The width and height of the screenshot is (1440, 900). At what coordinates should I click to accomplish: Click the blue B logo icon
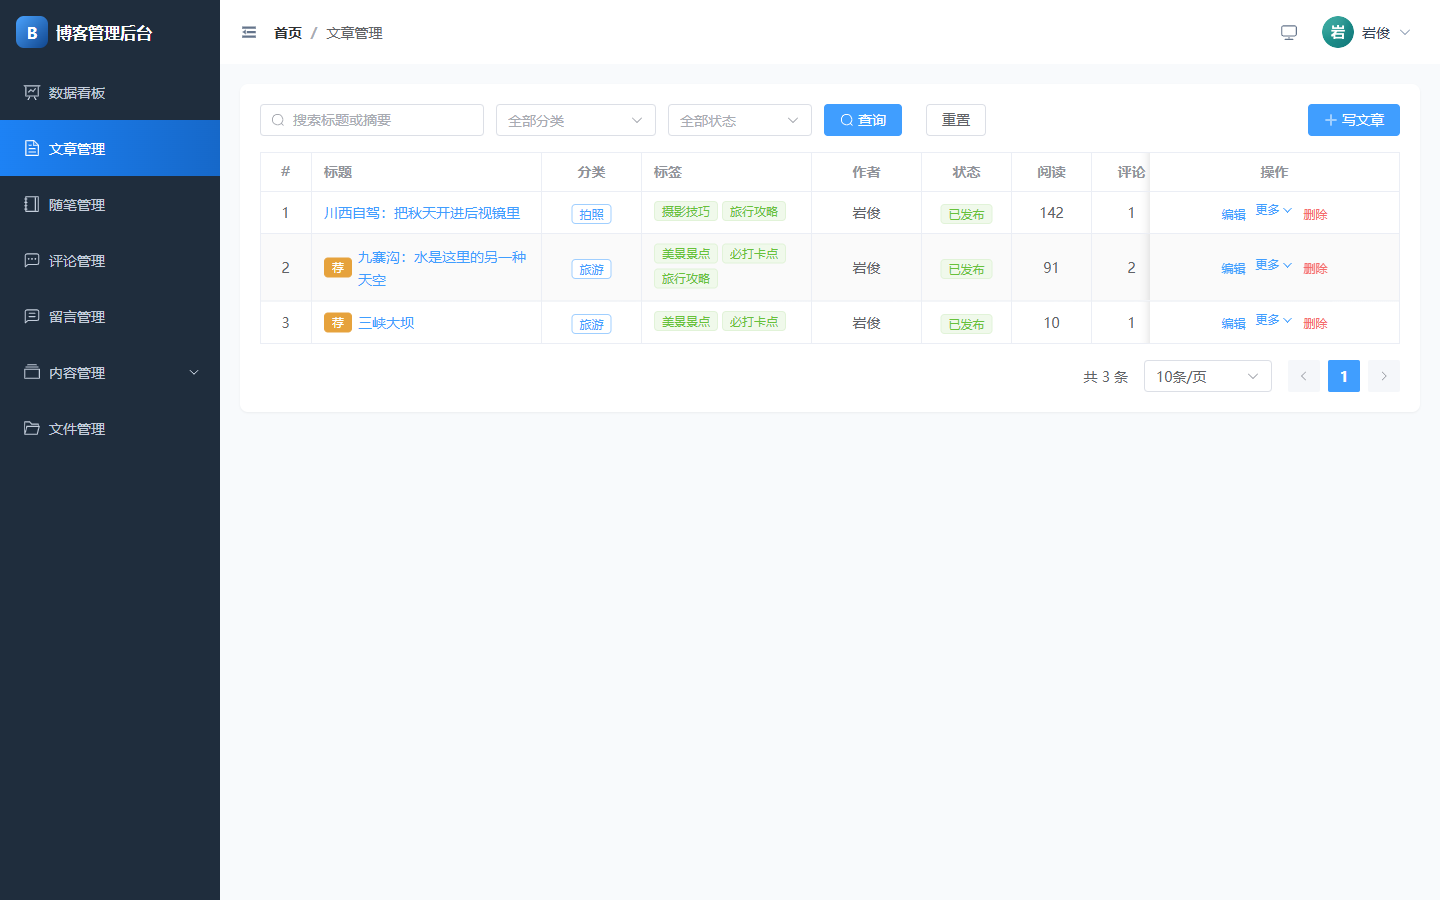(x=32, y=32)
